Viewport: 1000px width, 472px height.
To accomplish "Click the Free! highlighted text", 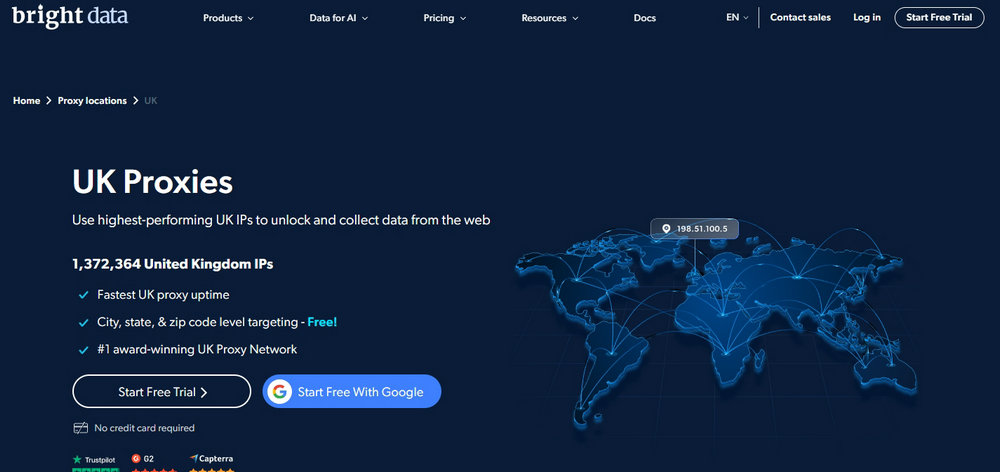I will pyautogui.click(x=322, y=322).
